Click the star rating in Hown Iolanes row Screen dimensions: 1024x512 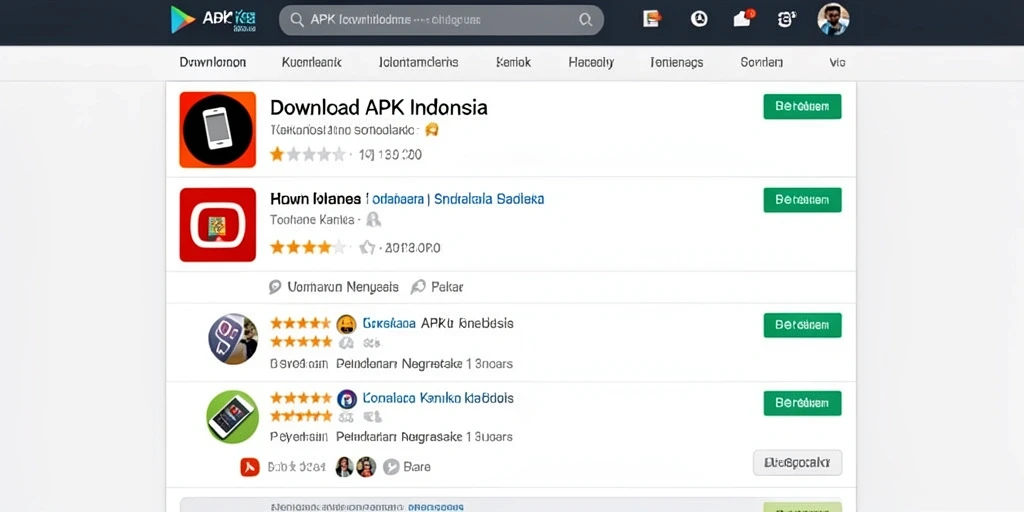(x=308, y=248)
